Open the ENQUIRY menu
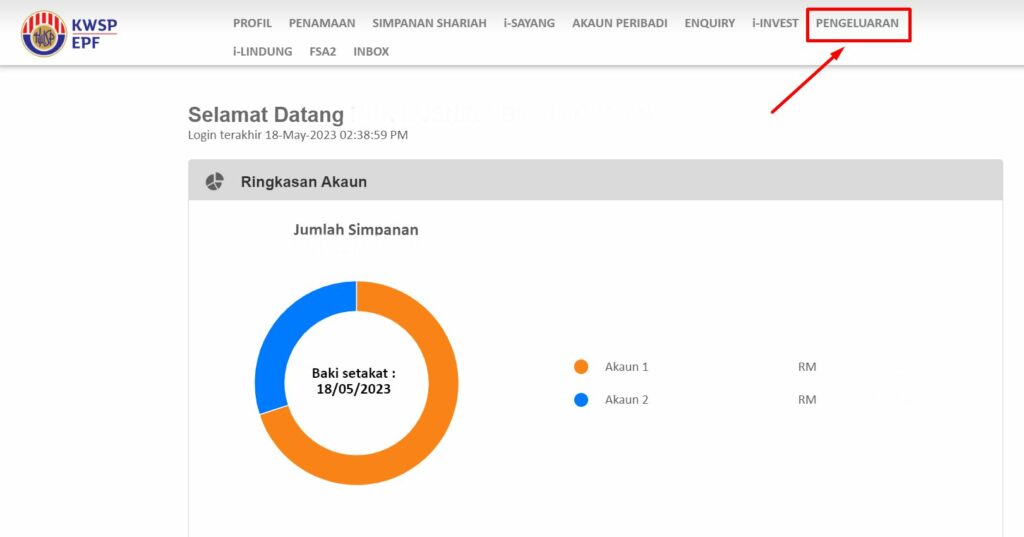 pyautogui.click(x=709, y=23)
